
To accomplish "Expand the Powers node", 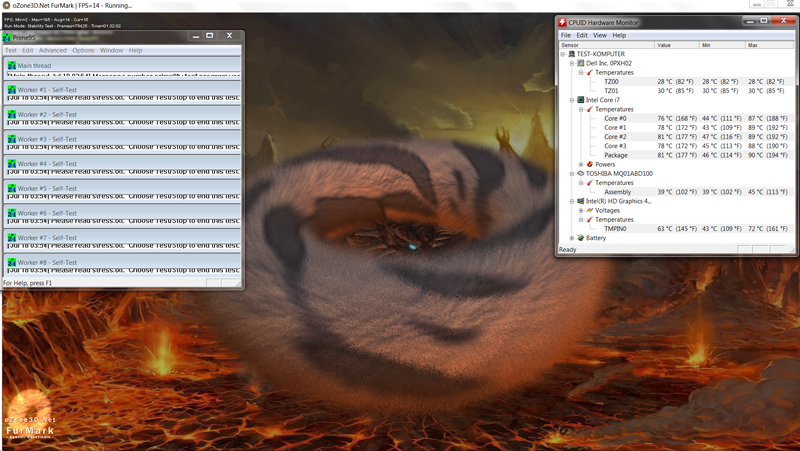I will pos(581,164).
